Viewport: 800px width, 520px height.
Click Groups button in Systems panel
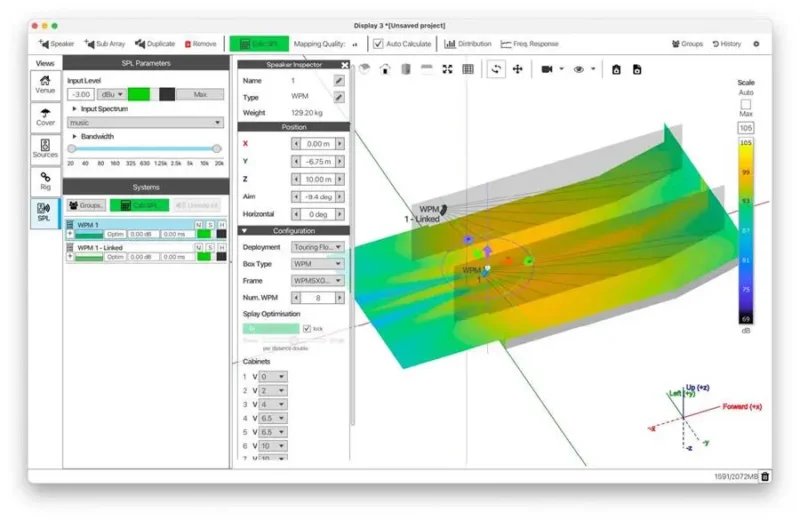coord(86,205)
